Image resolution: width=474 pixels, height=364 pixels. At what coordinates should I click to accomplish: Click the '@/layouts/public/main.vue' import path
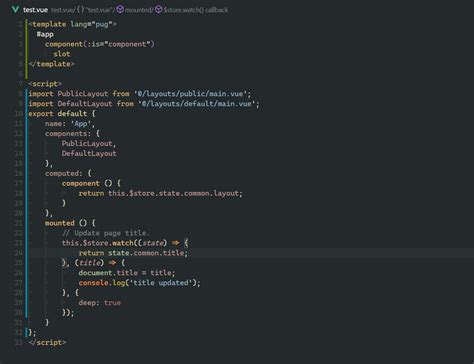(190, 94)
